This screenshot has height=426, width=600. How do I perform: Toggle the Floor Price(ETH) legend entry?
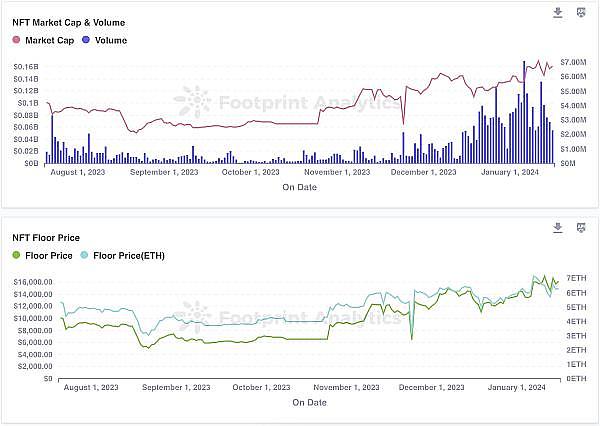[128, 255]
